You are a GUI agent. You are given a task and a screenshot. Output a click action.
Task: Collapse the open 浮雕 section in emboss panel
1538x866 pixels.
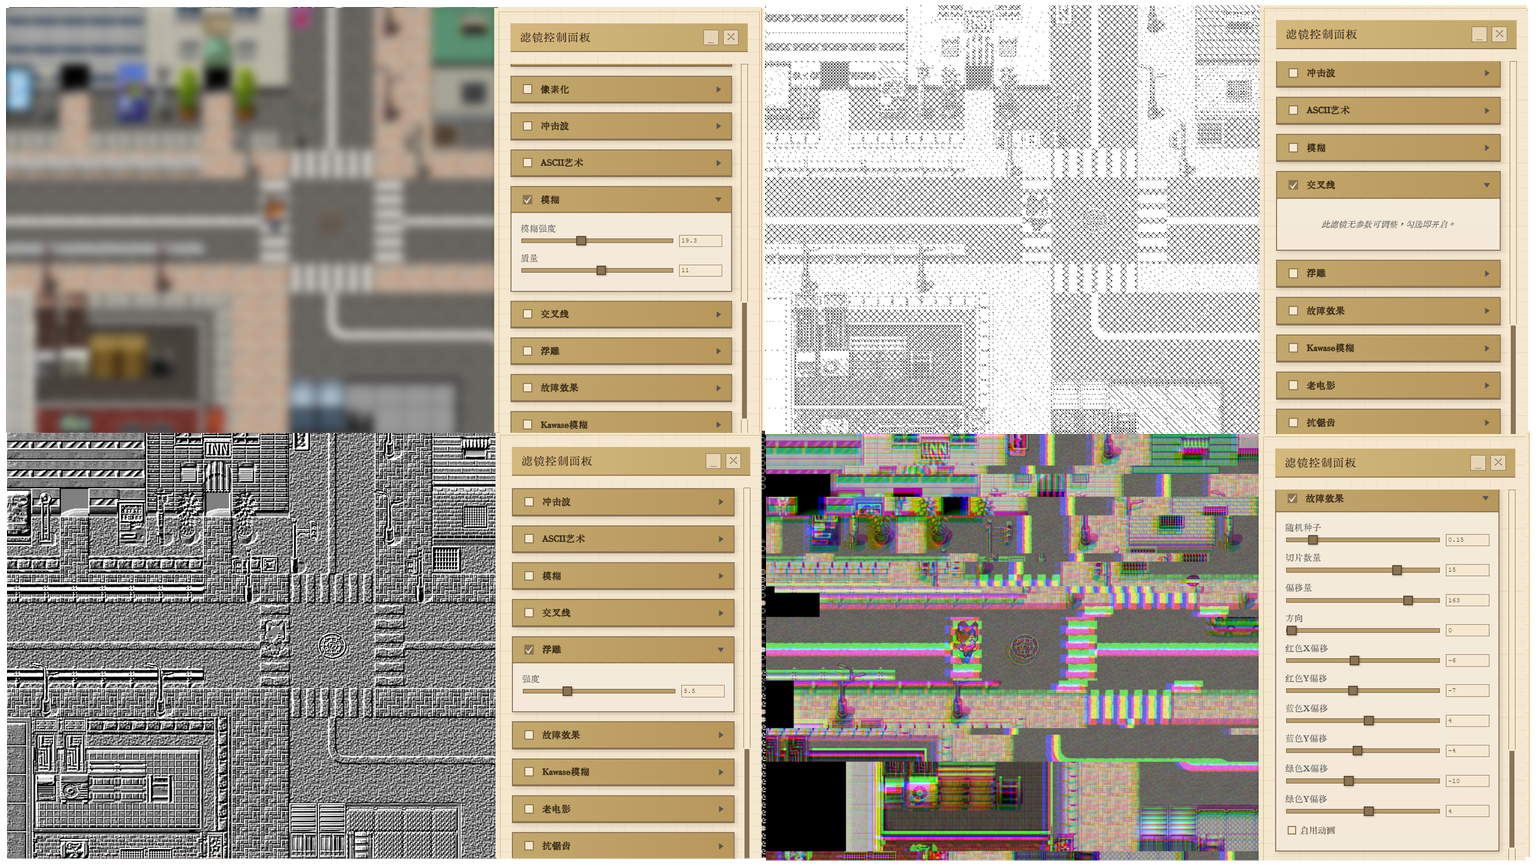click(720, 650)
